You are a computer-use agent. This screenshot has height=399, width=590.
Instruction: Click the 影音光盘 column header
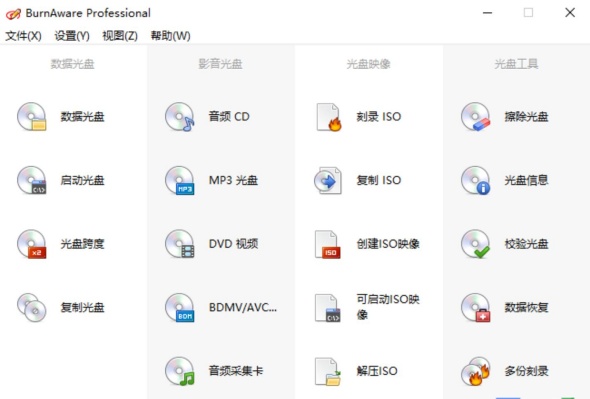[x=220, y=64]
